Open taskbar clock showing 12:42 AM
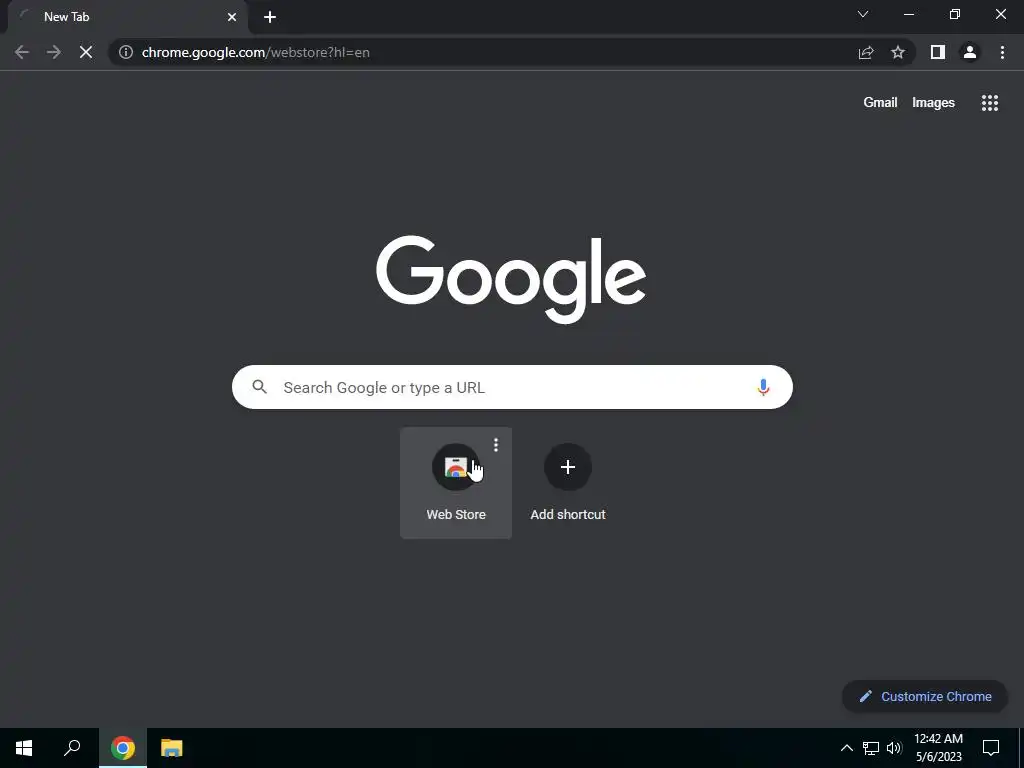Viewport: 1024px width, 768px height. pos(938,748)
